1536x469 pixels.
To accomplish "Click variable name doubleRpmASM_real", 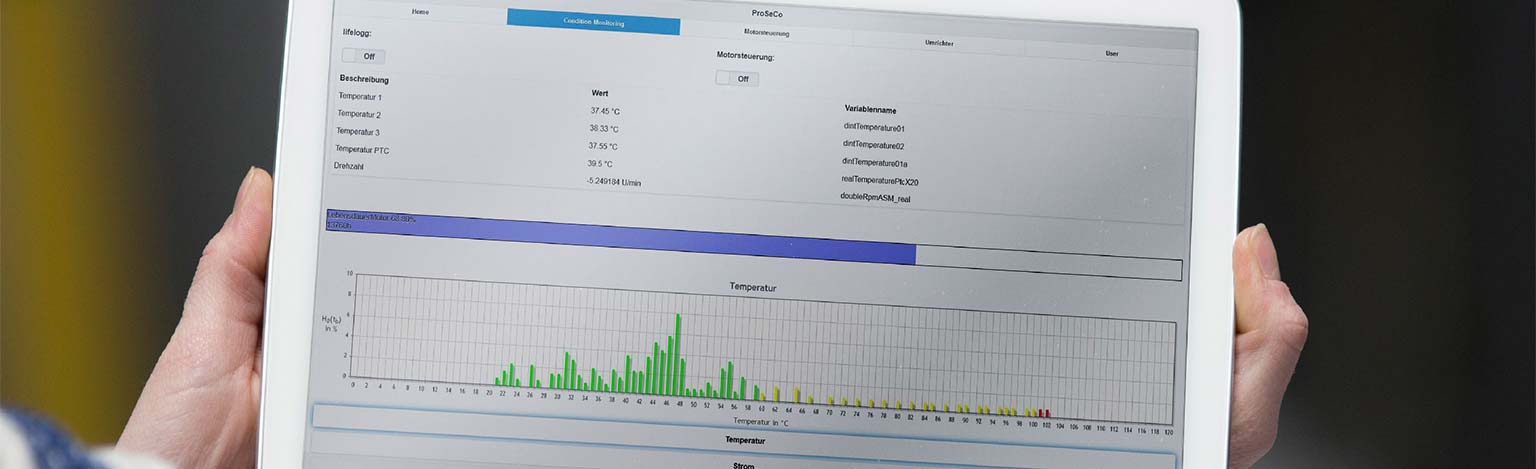I will pos(875,198).
